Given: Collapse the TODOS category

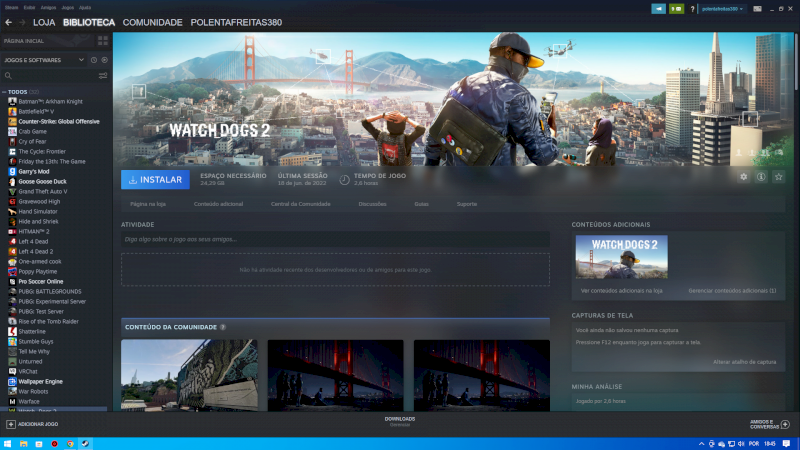Looking at the screenshot, I should point(4,92).
